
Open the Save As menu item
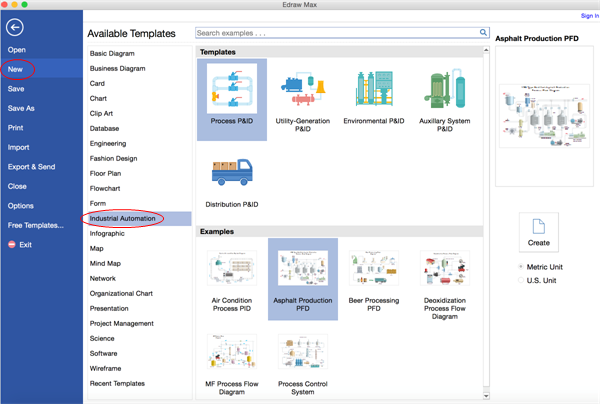tap(21, 108)
